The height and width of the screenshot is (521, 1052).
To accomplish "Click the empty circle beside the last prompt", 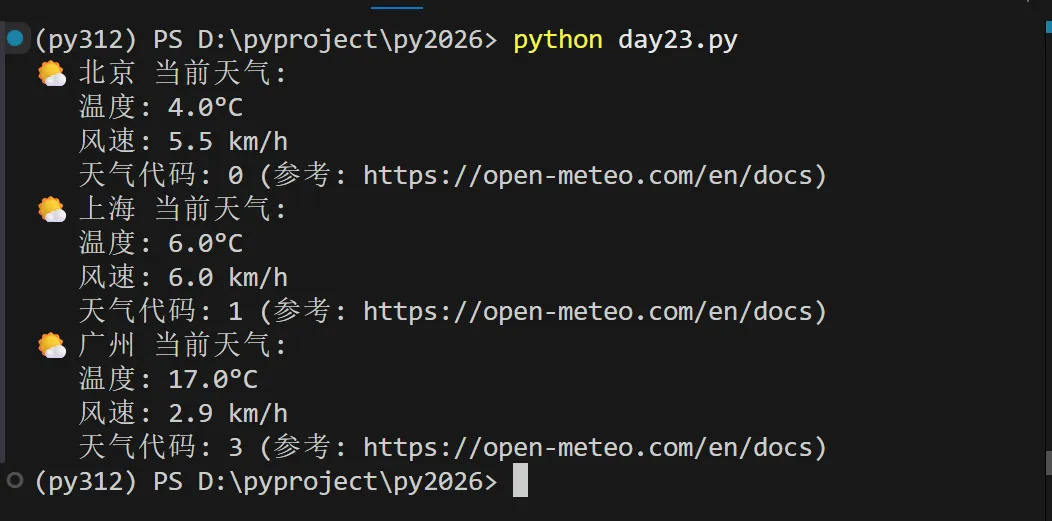I will tap(14, 481).
